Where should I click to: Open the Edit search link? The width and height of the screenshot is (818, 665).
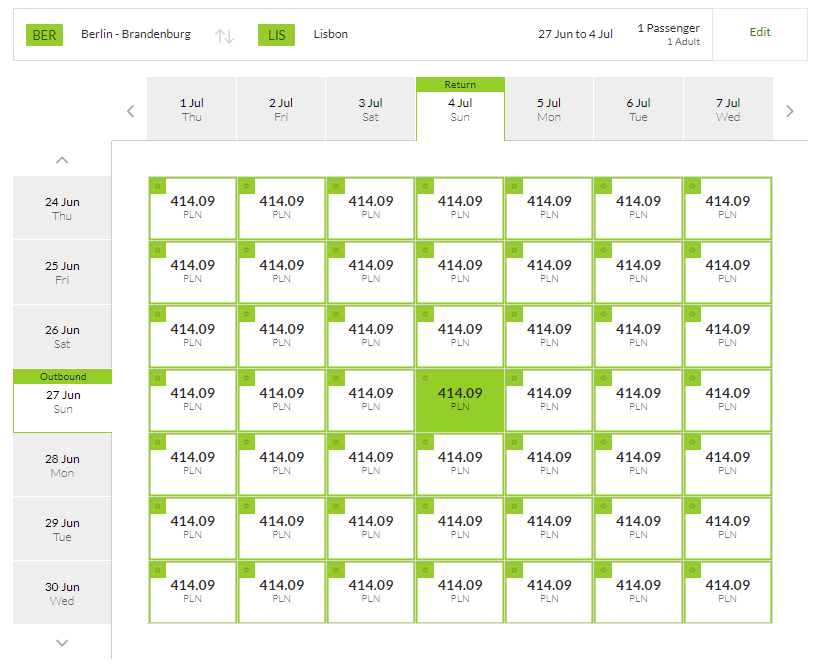760,32
